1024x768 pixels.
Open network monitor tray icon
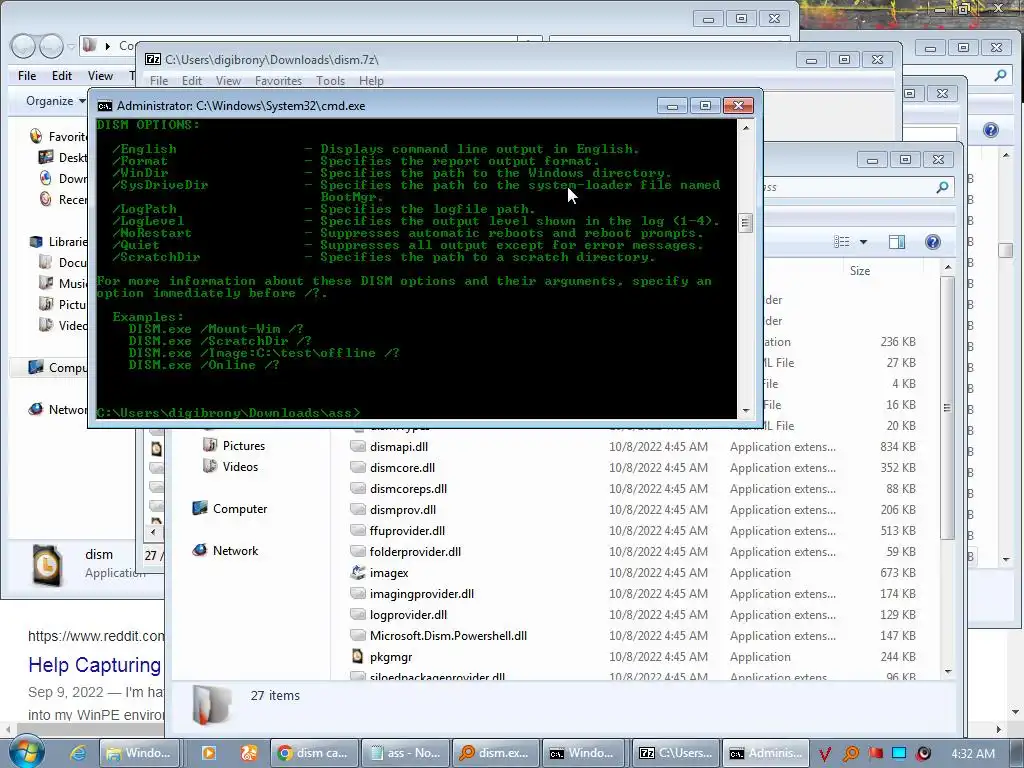(899, 754)
